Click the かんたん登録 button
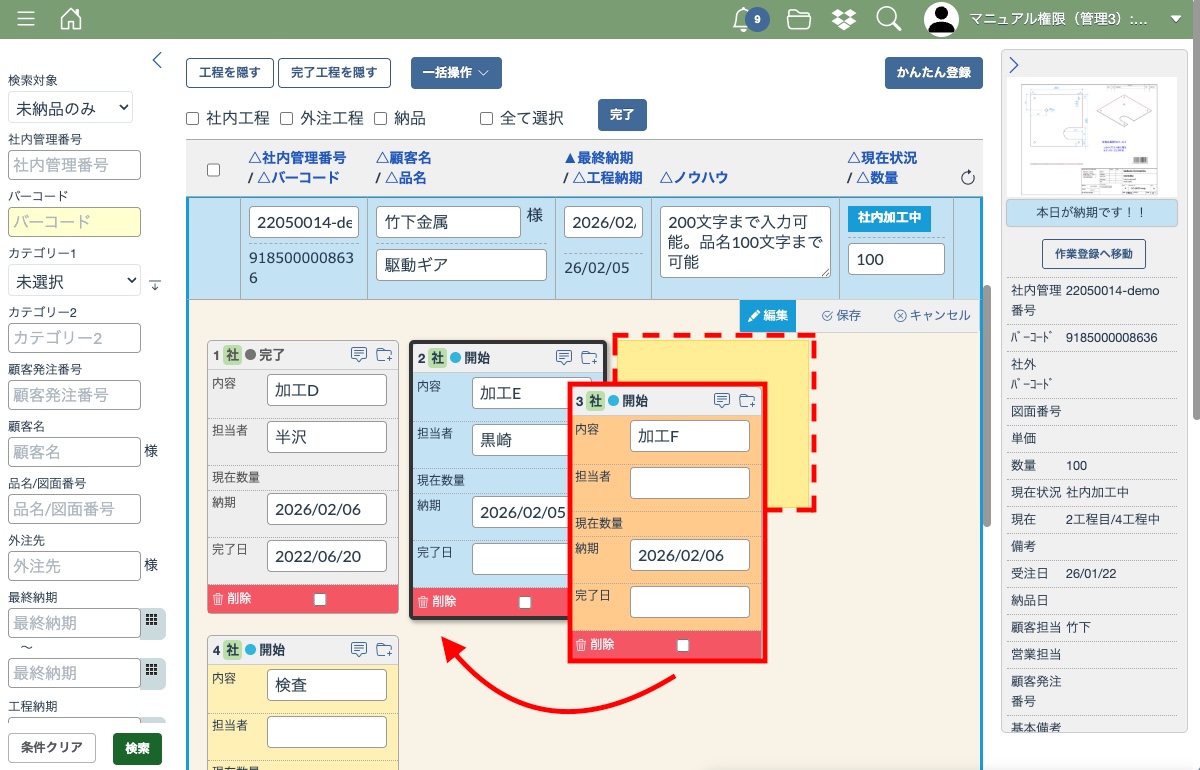This screenshot has height=770, width=1200. [x=933, y=73]
